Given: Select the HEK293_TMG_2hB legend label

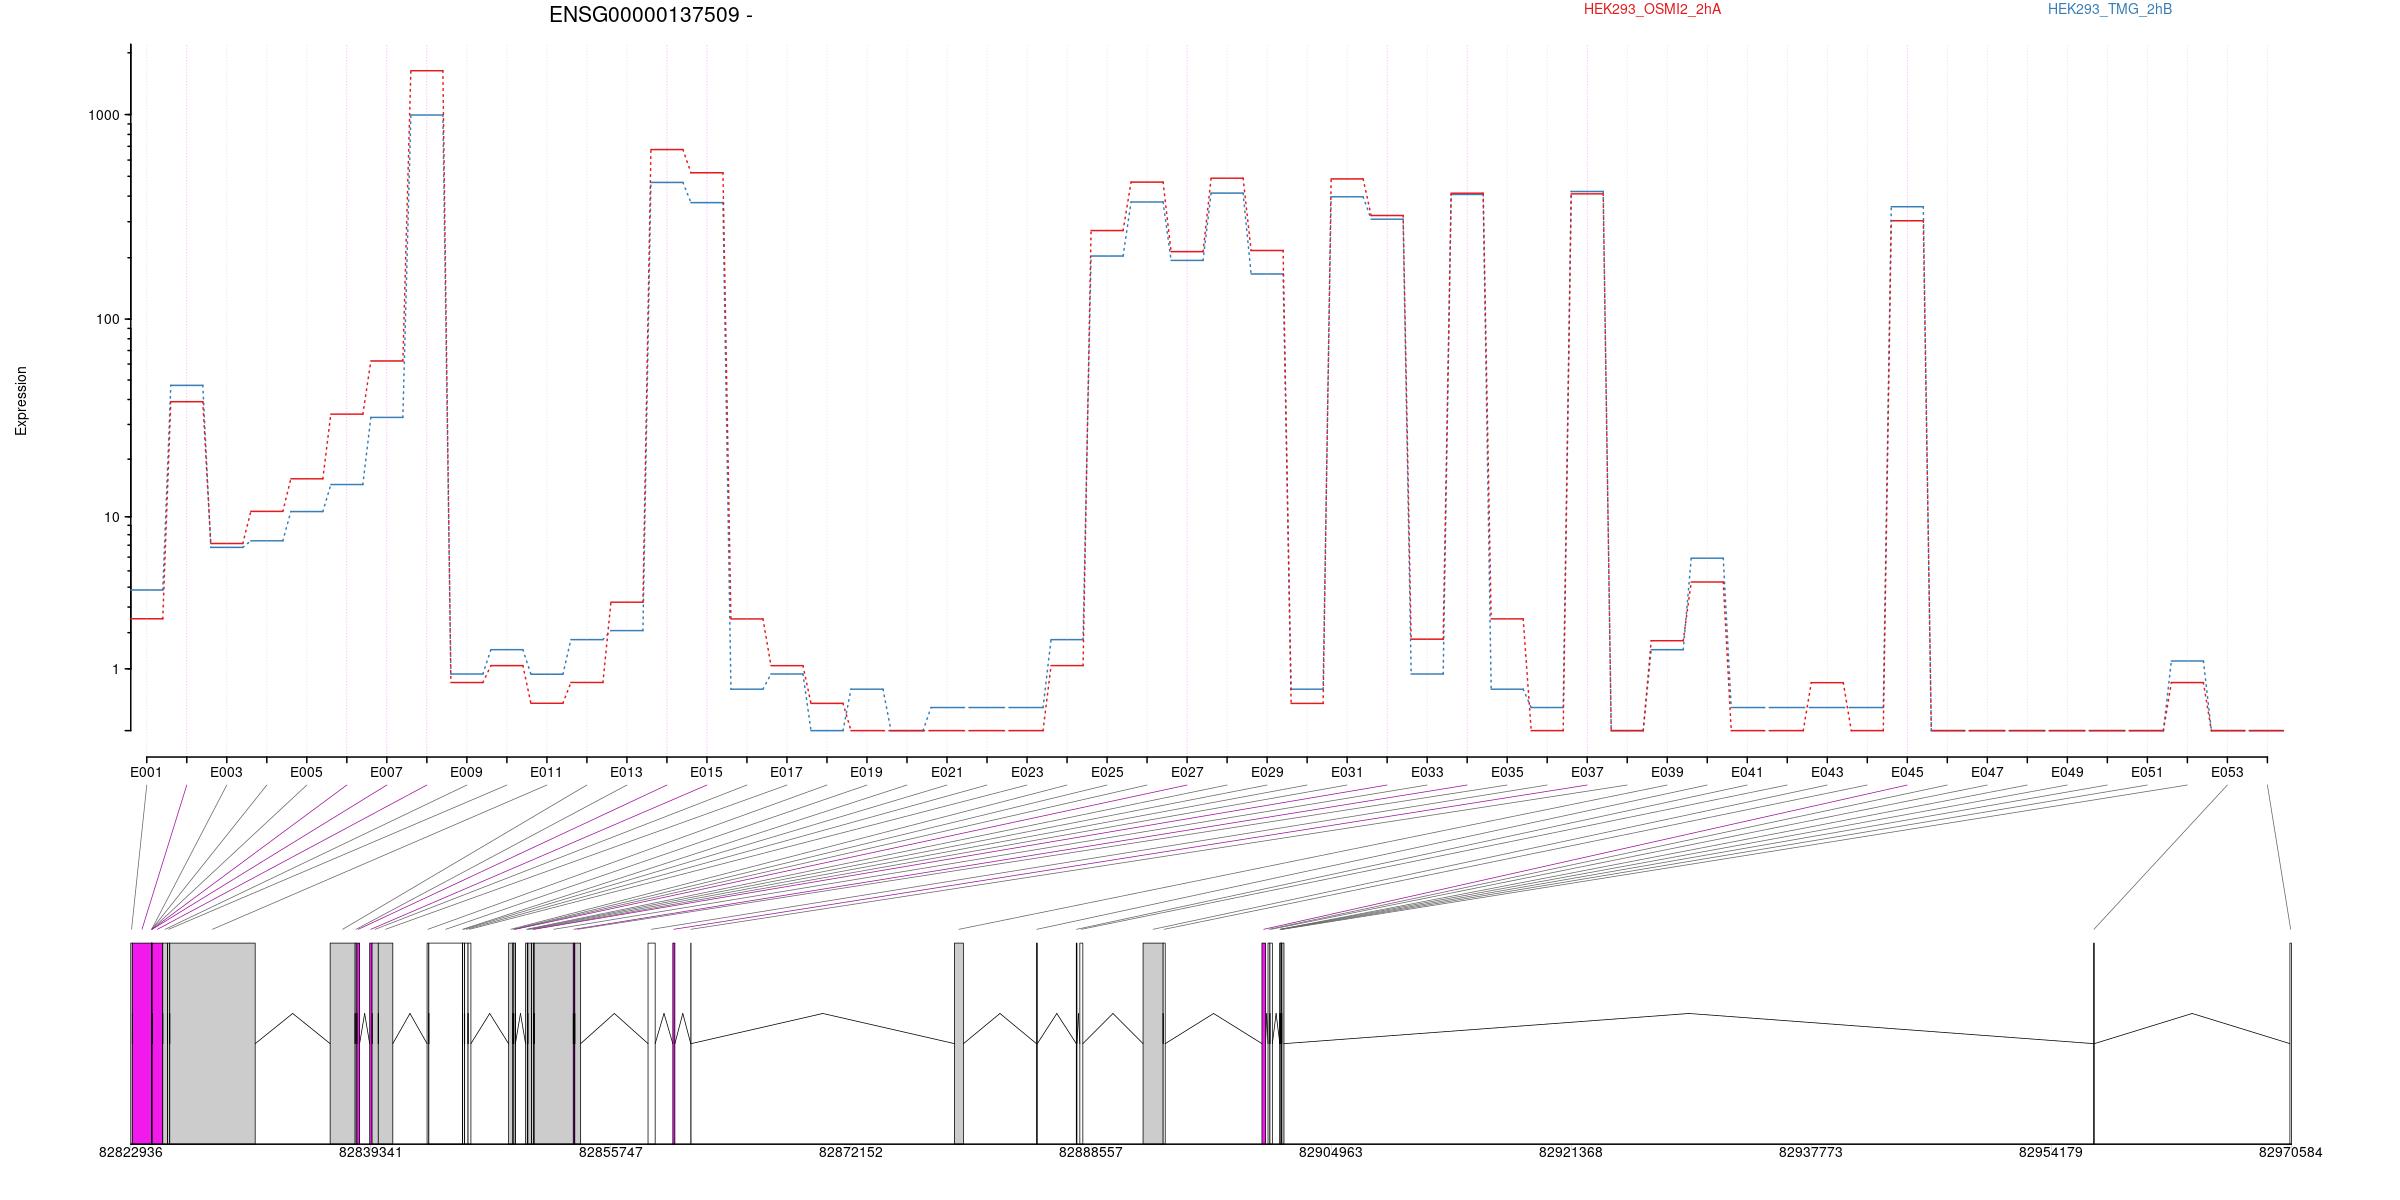Looking at the screenshot, I should [2110, 9].
